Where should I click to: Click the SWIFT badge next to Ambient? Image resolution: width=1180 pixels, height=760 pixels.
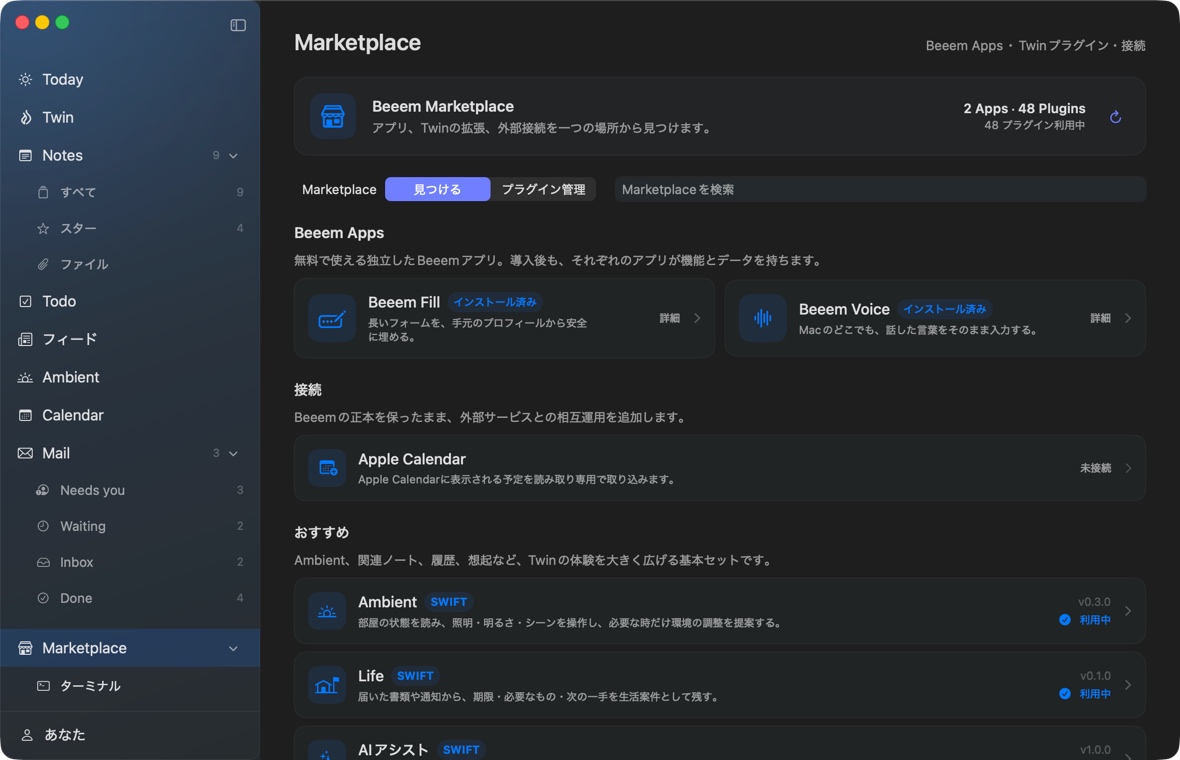(x=449, y=602)
